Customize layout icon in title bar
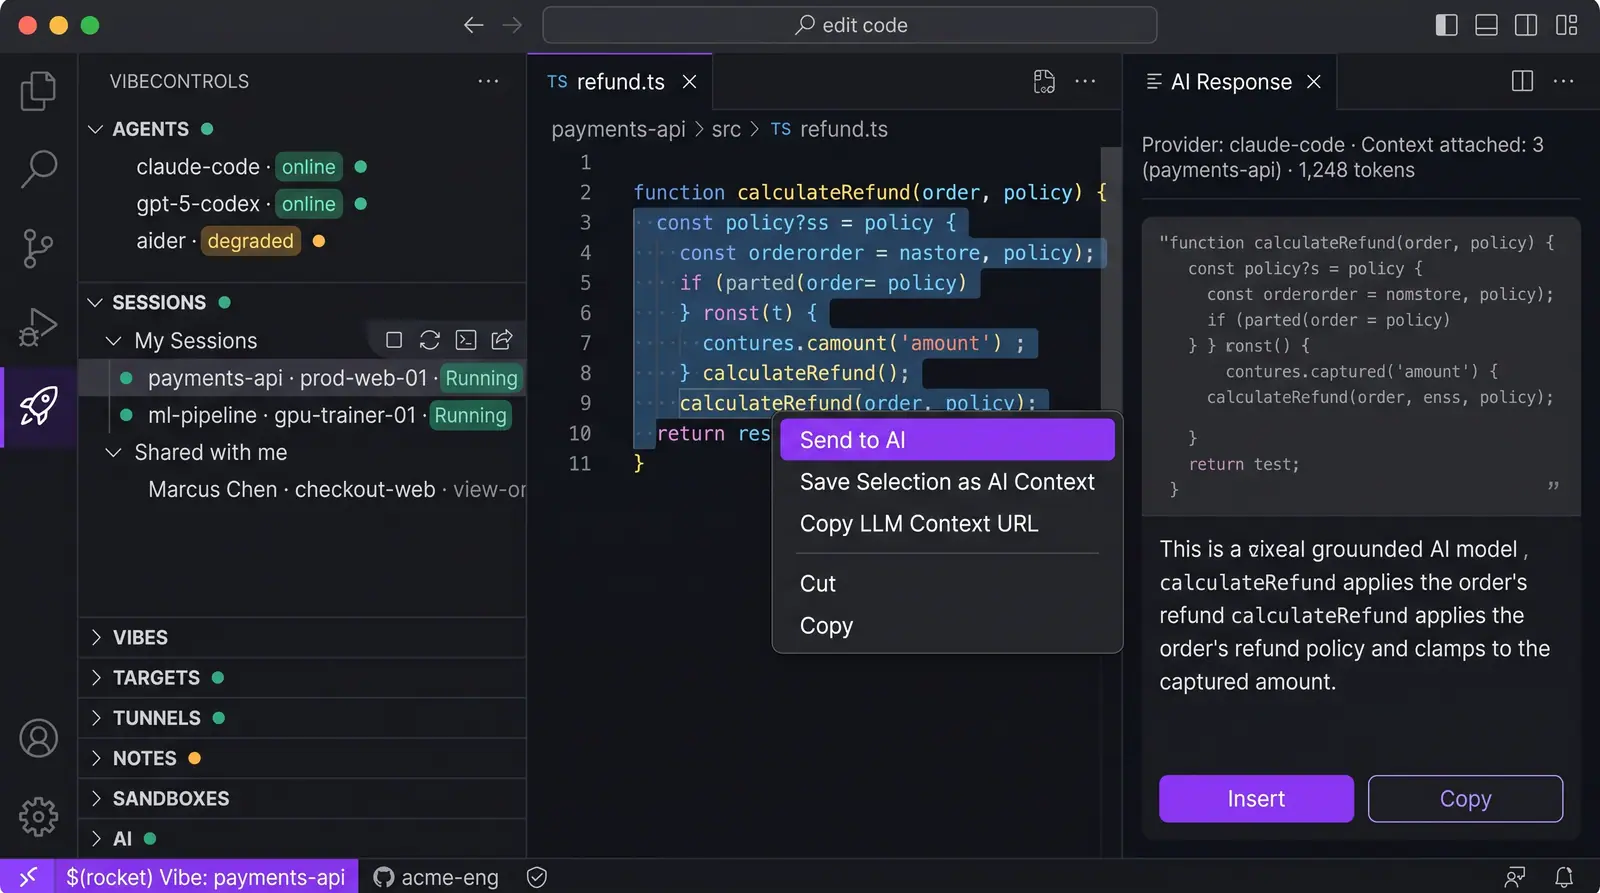The image size is (1600, 893). pyautogui.click(x=1566, y=25)
